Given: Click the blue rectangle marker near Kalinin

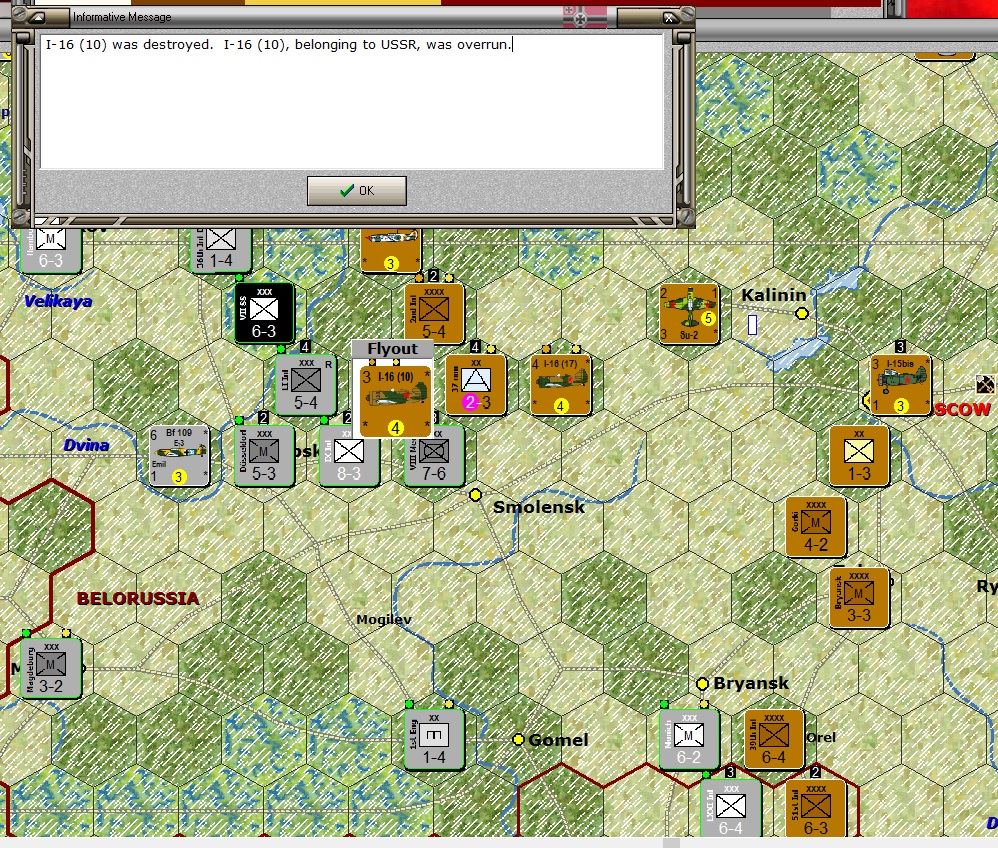Looking at the screenshot, I should (x=753, y=325).
